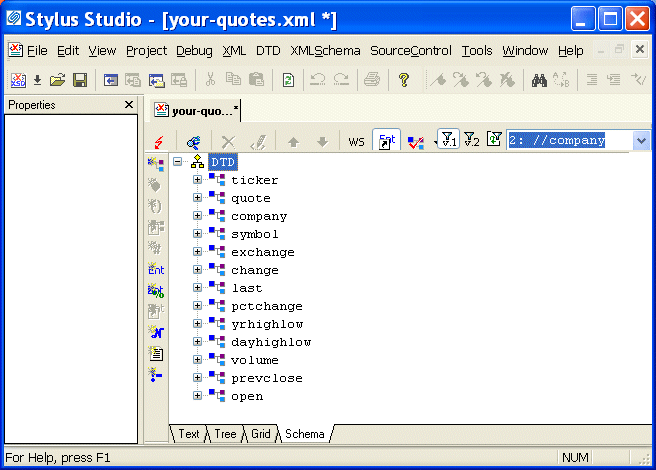
Task: Toggle the XPath filter 1 button
Action: (448, 141)
